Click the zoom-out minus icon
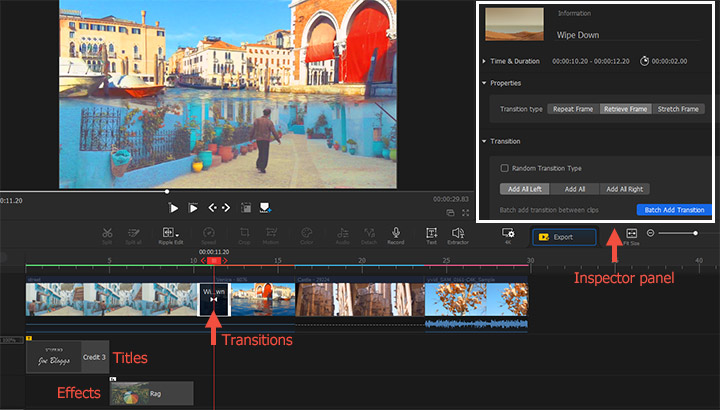The image size is (720, 410). (x=651, y=233)
